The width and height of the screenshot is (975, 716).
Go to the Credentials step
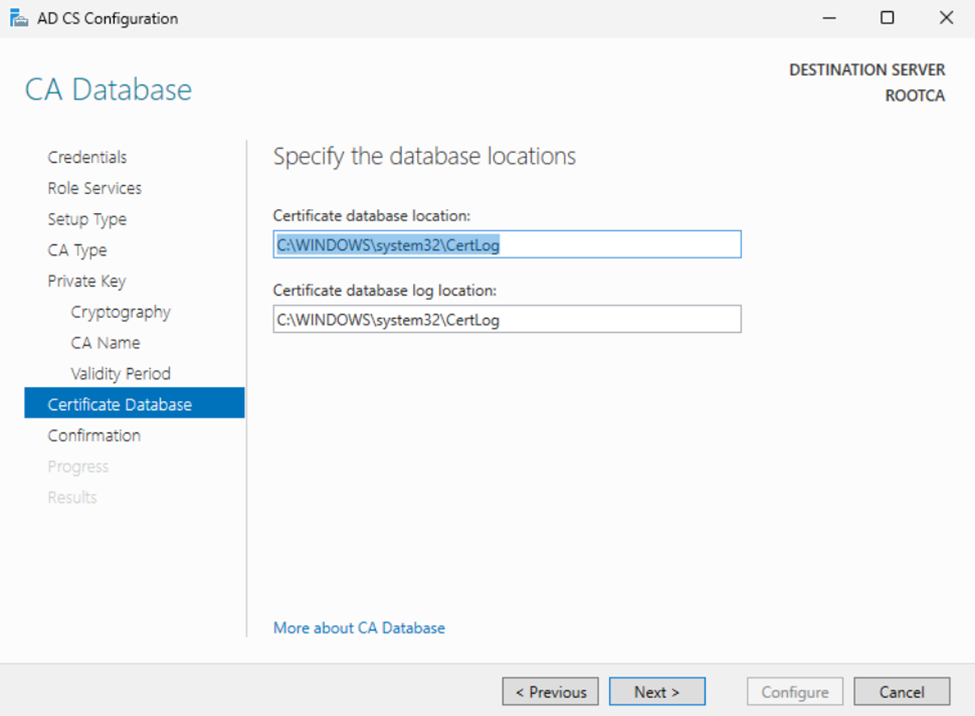pyautogui.click(x=87, y=157)
